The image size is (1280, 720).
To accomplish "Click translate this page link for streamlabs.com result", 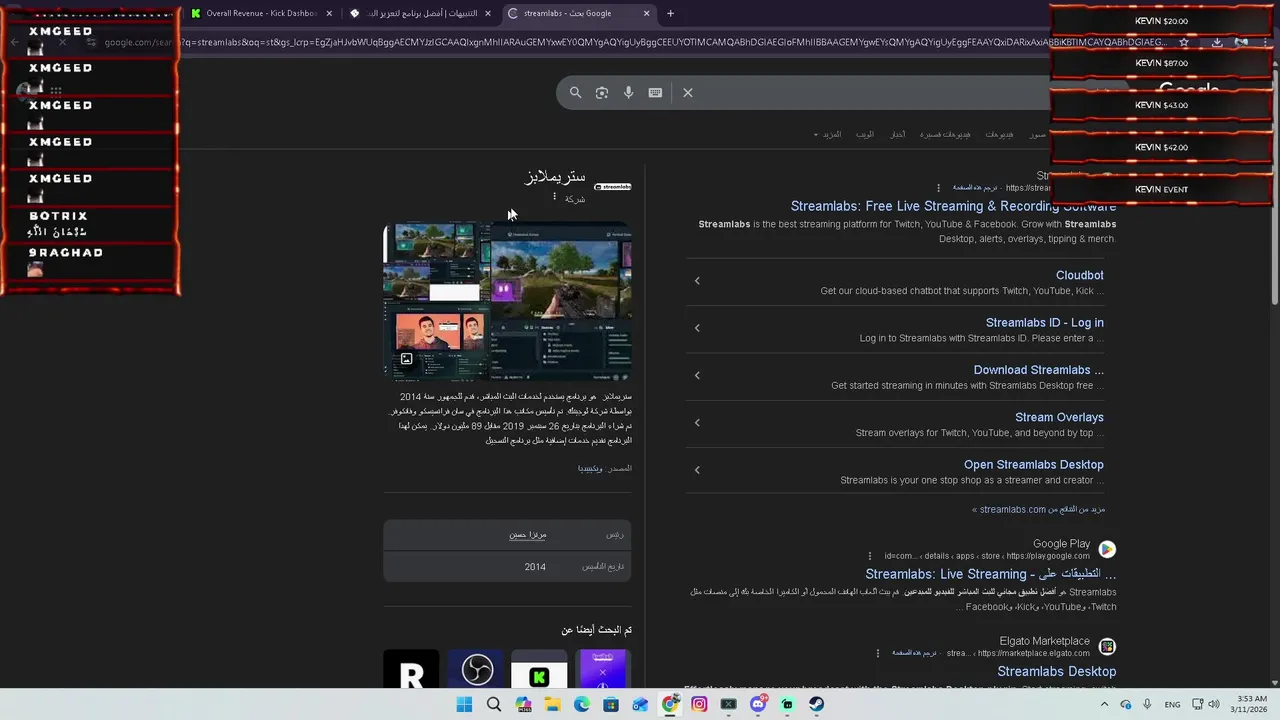I will pyautogui.click(x=973, y=188).
